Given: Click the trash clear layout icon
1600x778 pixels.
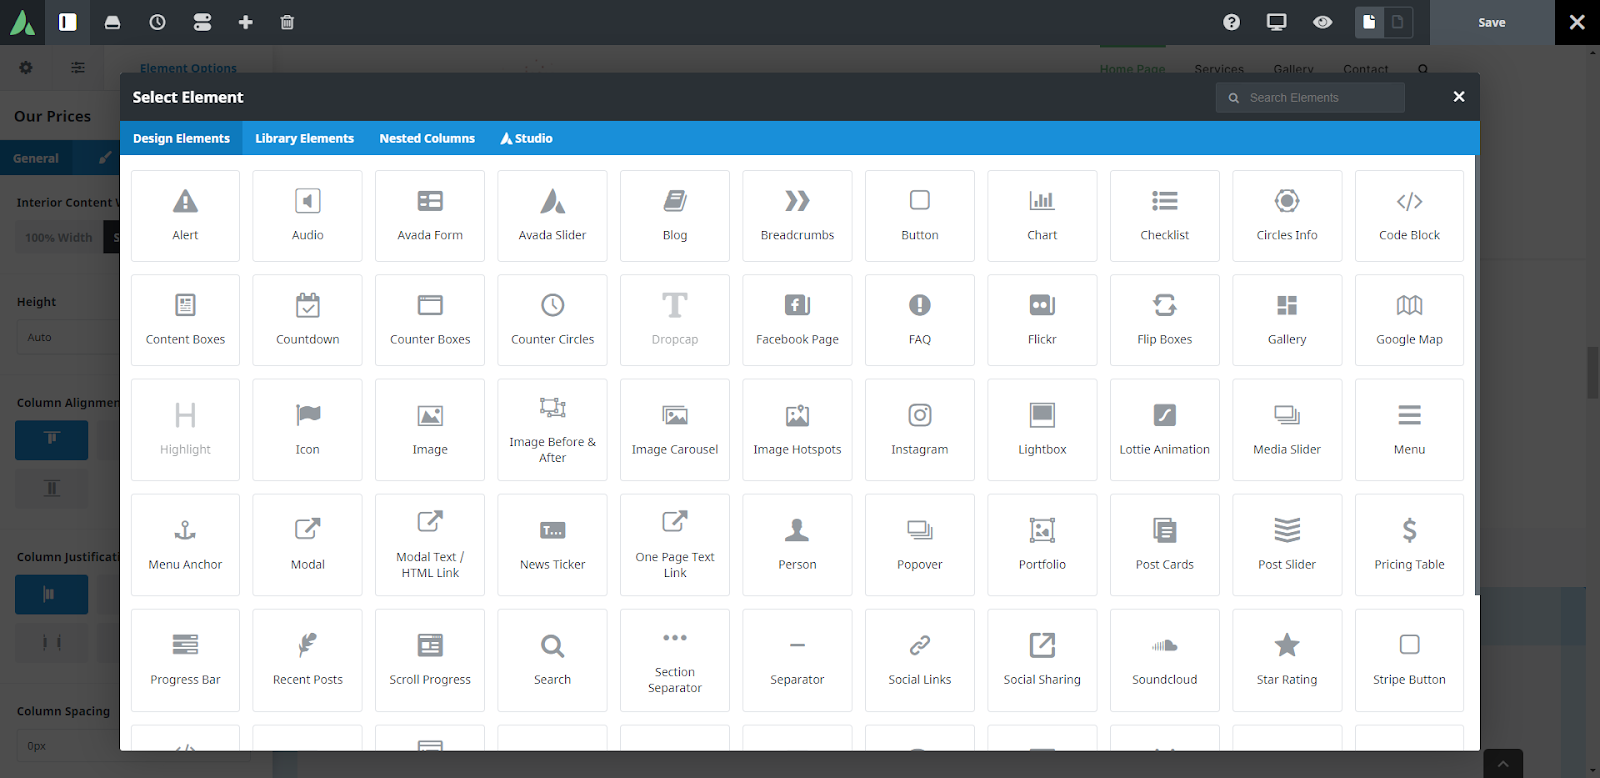Looking at the screenshot, I should (287, 22).
